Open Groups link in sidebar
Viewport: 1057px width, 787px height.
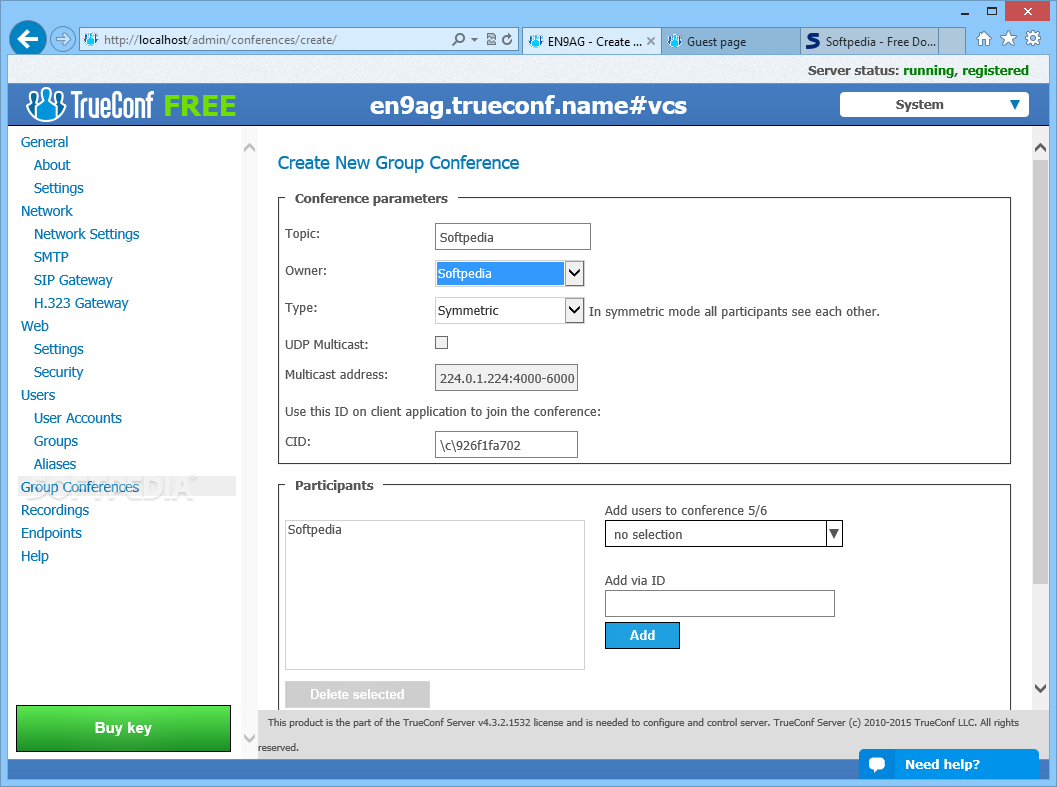pyautogui.click(x=56, y=440)
